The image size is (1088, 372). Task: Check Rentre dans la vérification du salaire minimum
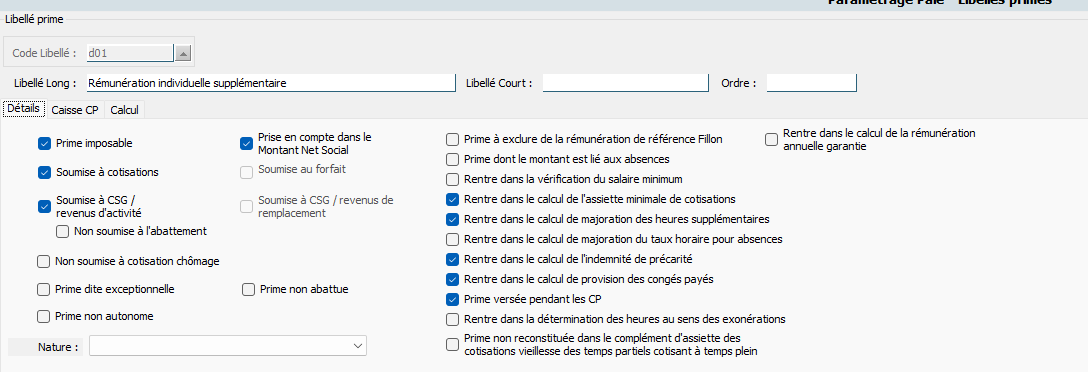pyautogui.click(x=452, y=179)
